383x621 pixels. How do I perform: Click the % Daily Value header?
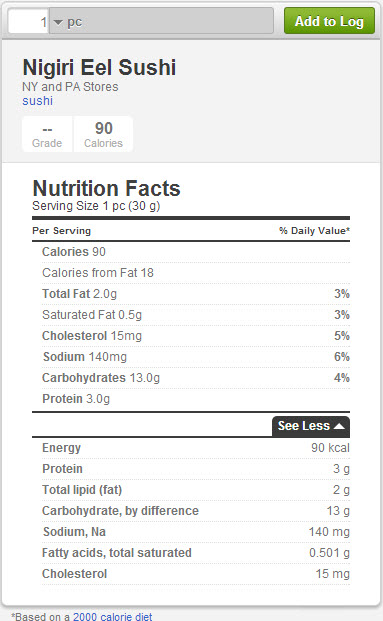pyautogui.click(x=314, y=230)
